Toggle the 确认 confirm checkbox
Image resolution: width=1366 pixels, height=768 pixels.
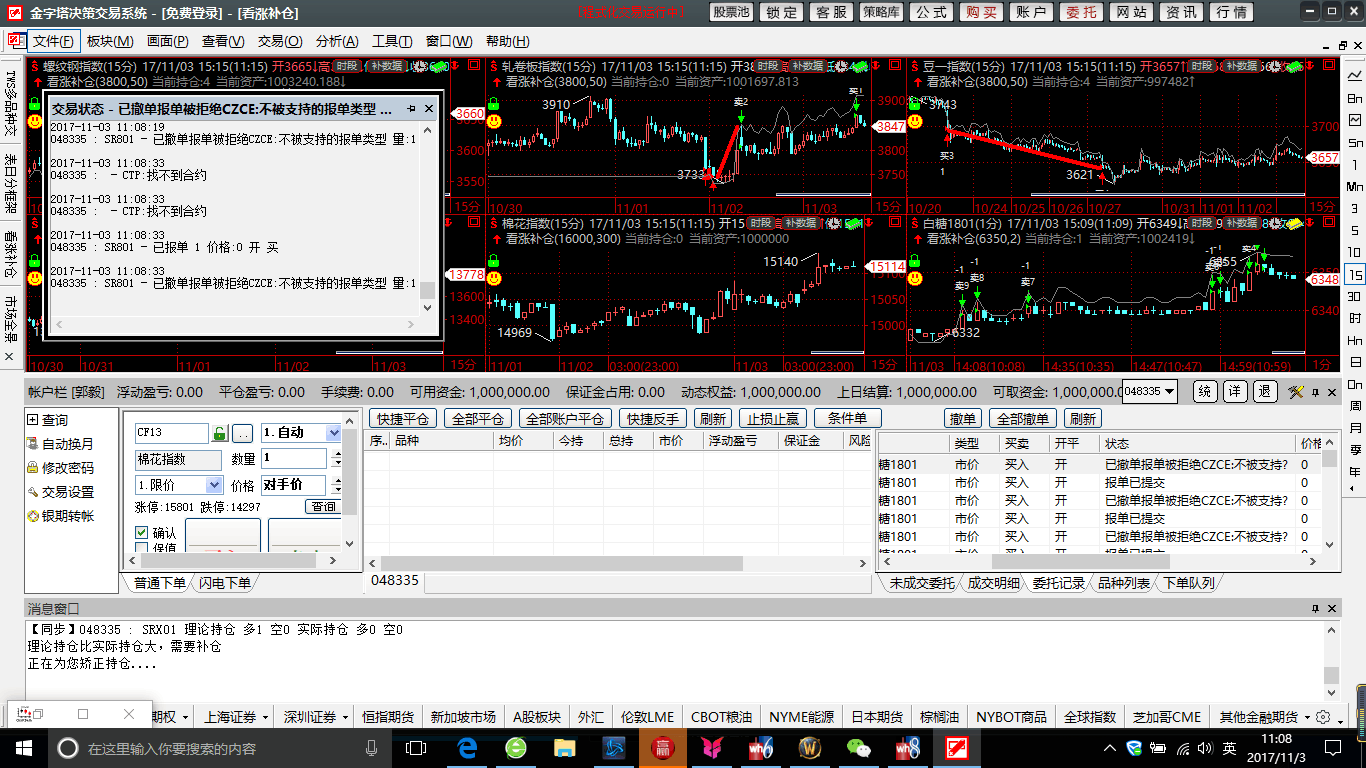pyautogui.click(x=142, y=533)
